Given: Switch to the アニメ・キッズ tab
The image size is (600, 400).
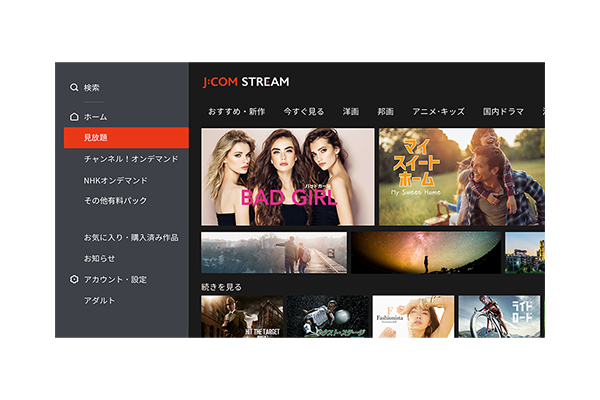Looking at the screenshot, I should click(x=439, y=111).
